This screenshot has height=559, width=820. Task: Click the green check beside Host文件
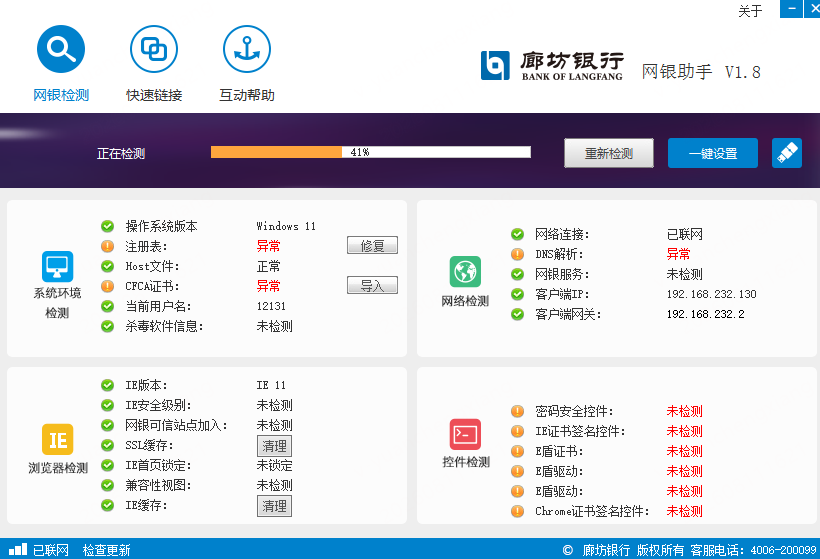coord(107,266)
